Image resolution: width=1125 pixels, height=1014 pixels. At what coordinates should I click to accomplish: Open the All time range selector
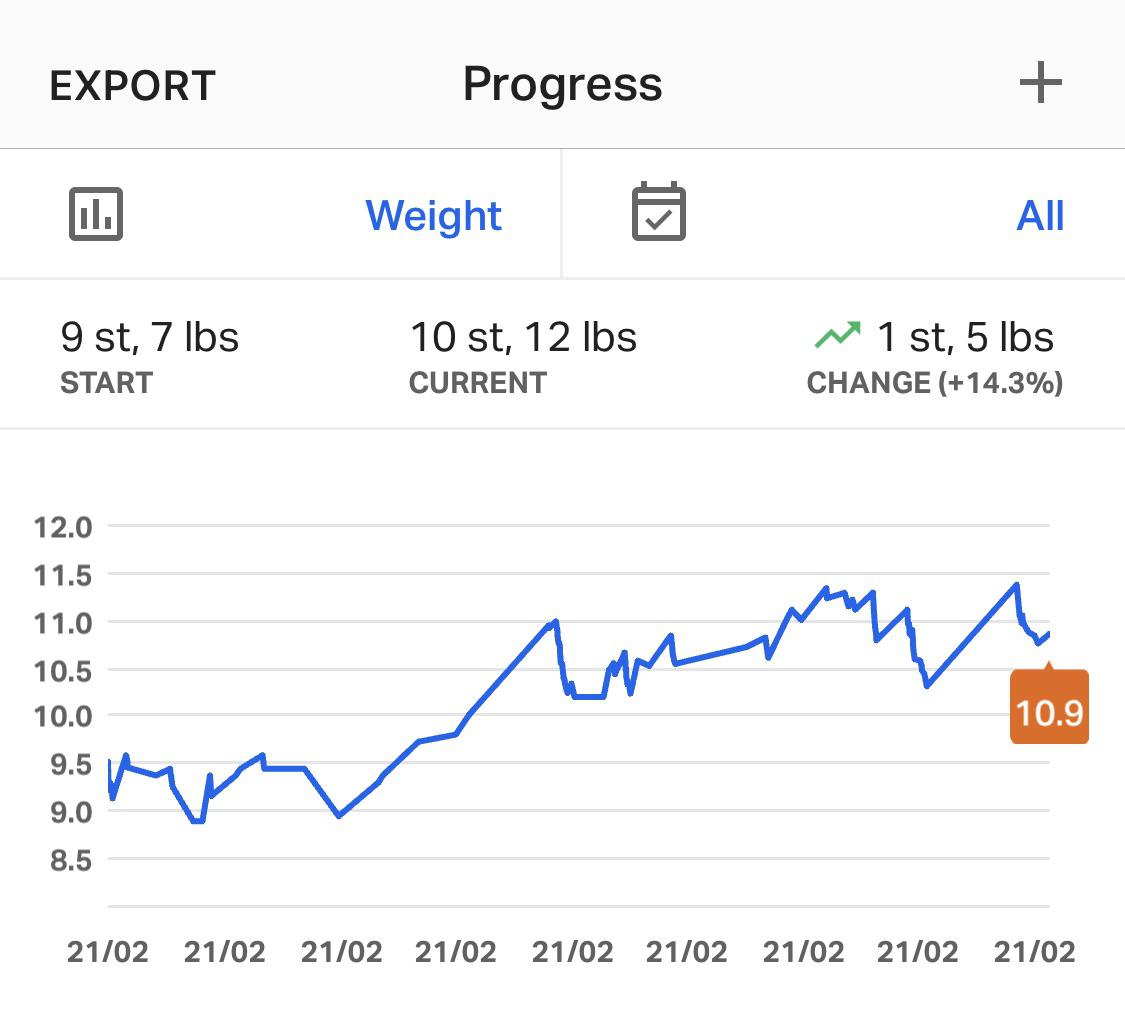[1041, 216]
